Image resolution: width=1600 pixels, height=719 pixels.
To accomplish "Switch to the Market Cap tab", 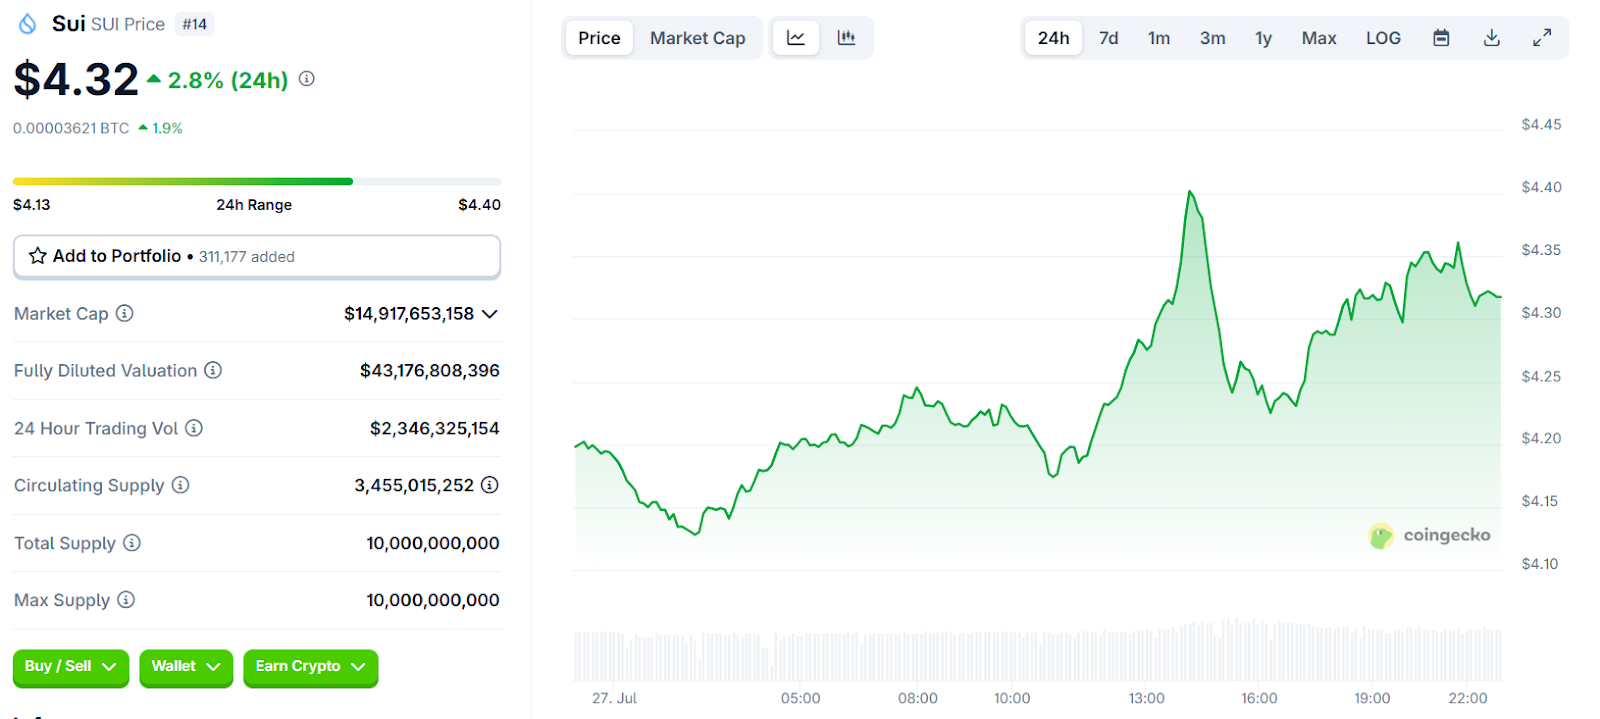I will click(697, 38).
